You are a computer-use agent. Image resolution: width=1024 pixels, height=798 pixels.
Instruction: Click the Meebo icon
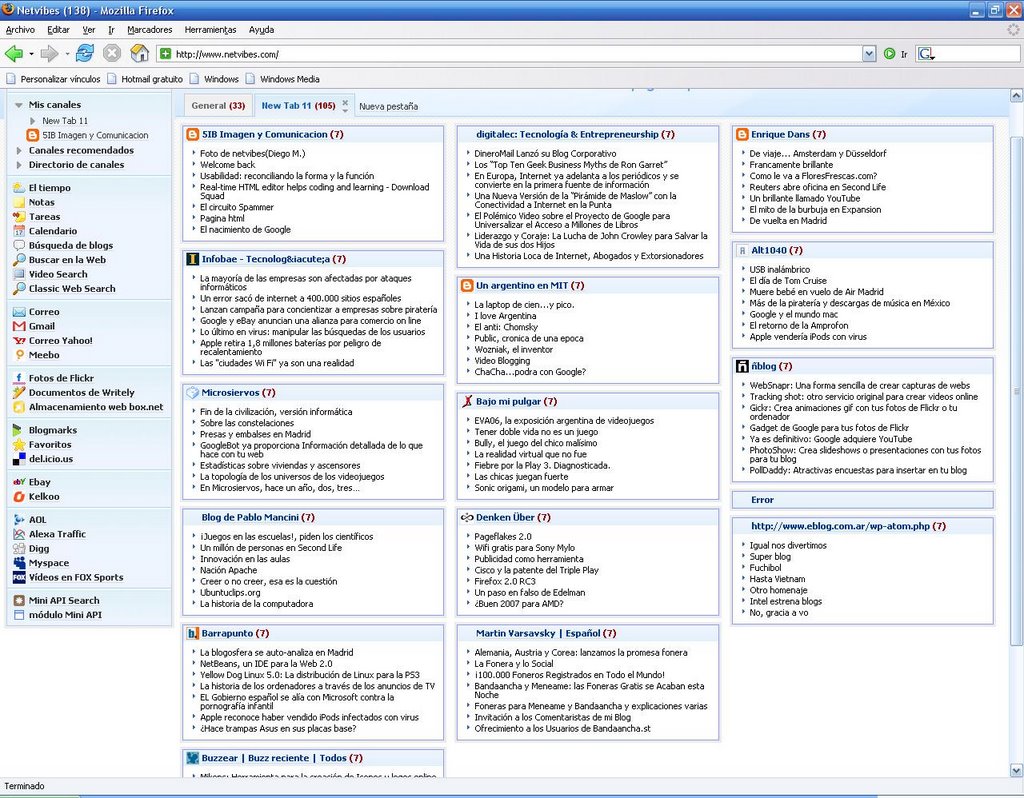pyautogui.click(x=19, y=355)
